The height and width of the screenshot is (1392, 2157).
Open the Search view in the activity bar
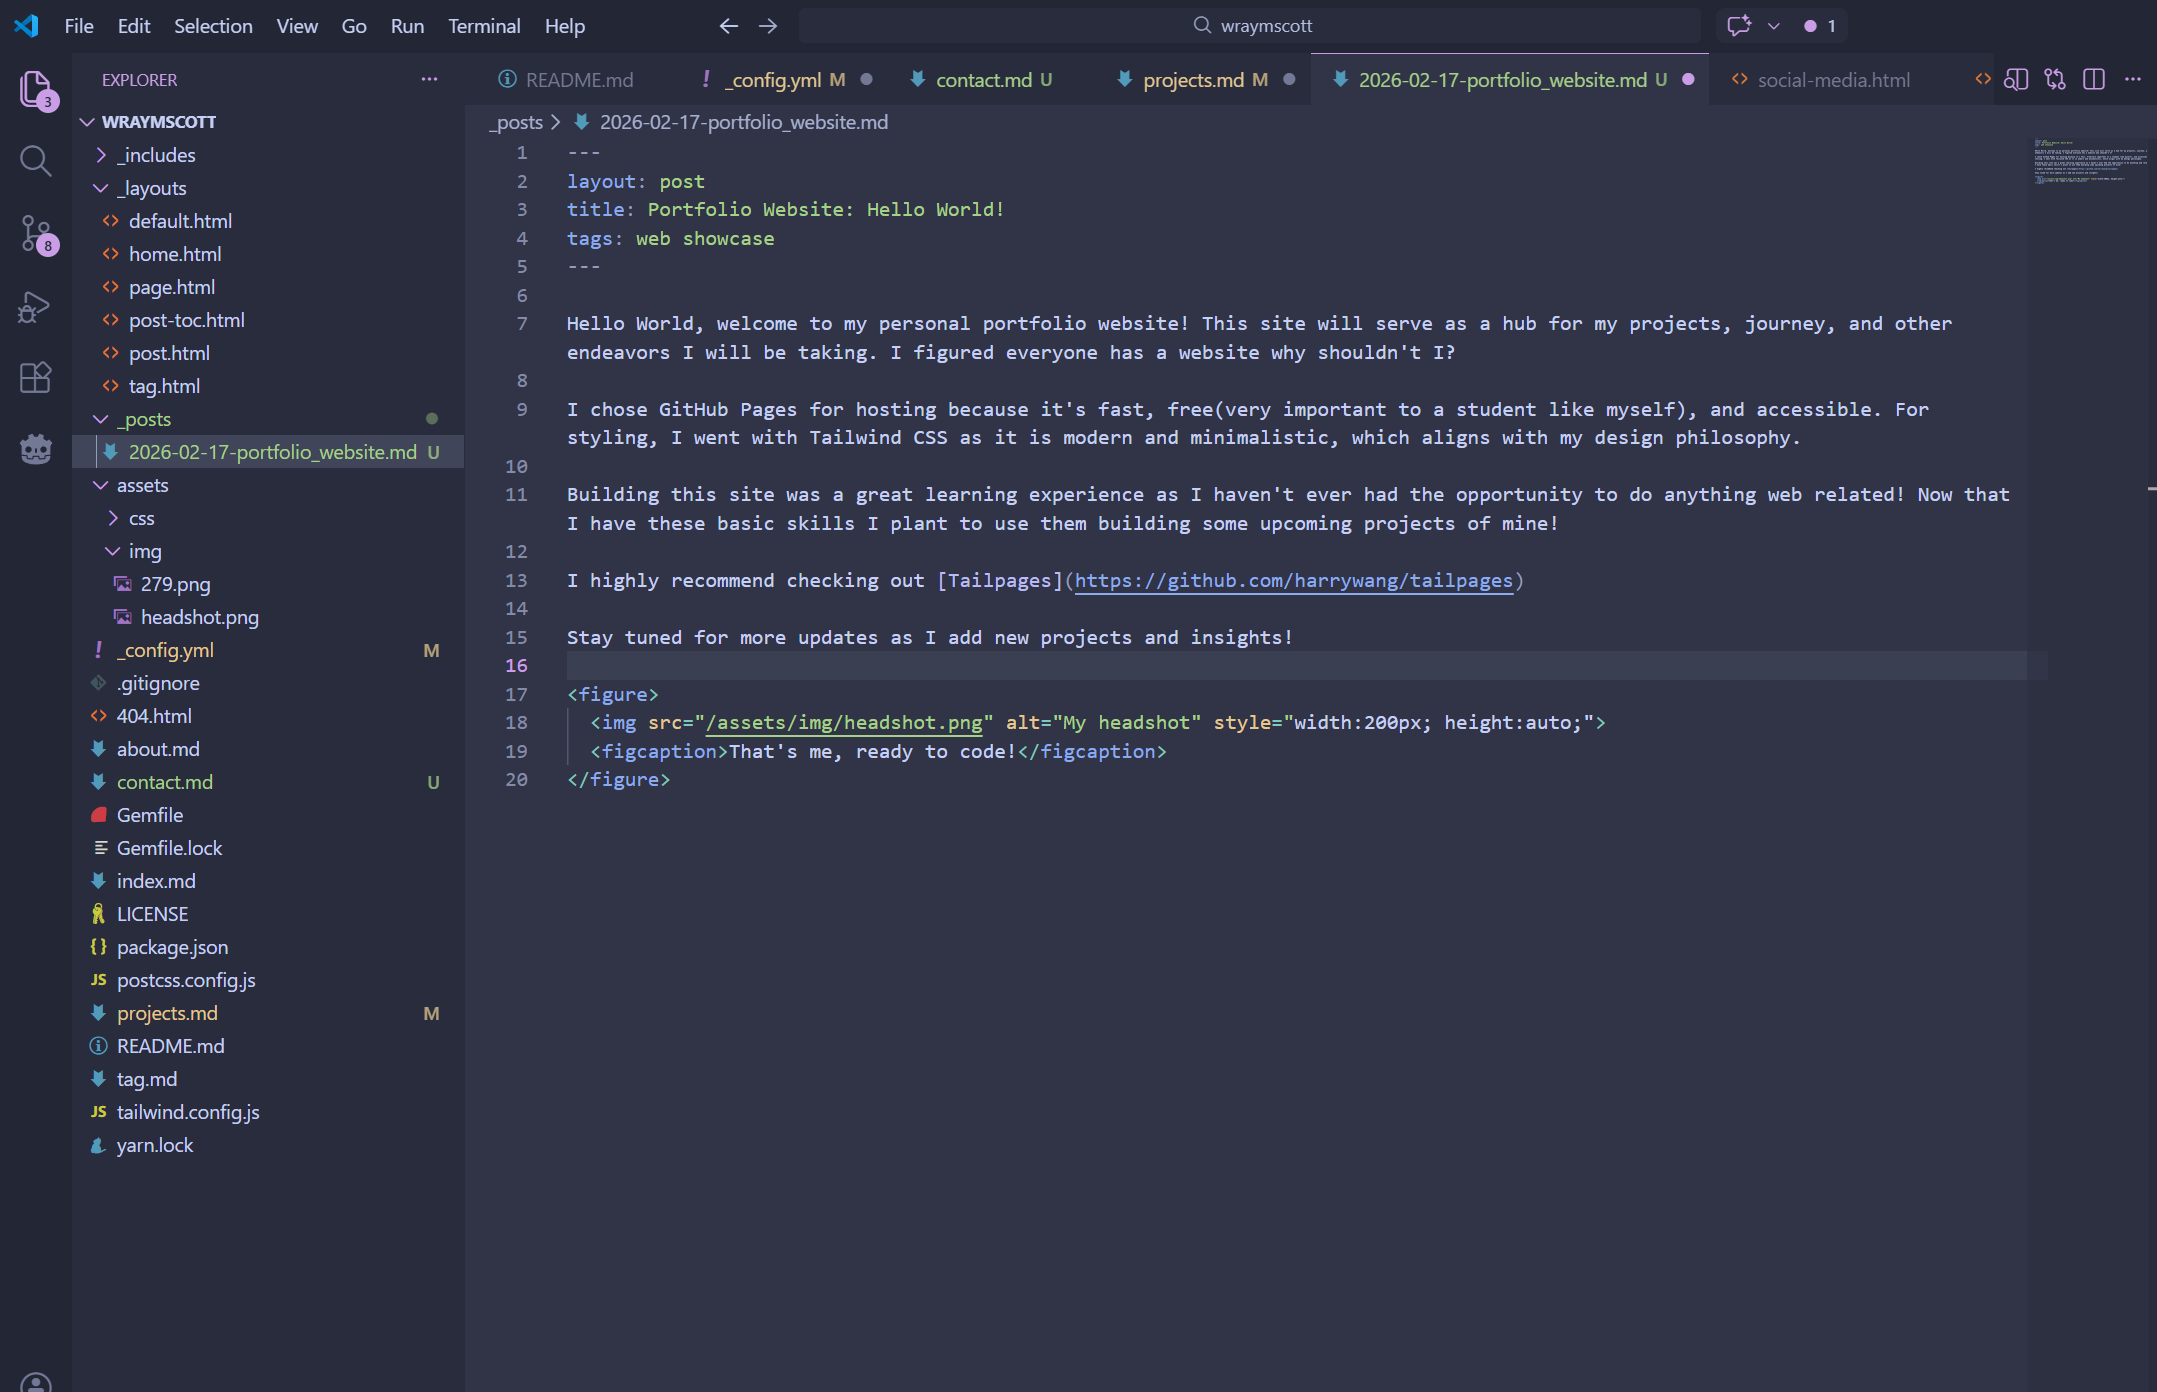pos(36,160)
